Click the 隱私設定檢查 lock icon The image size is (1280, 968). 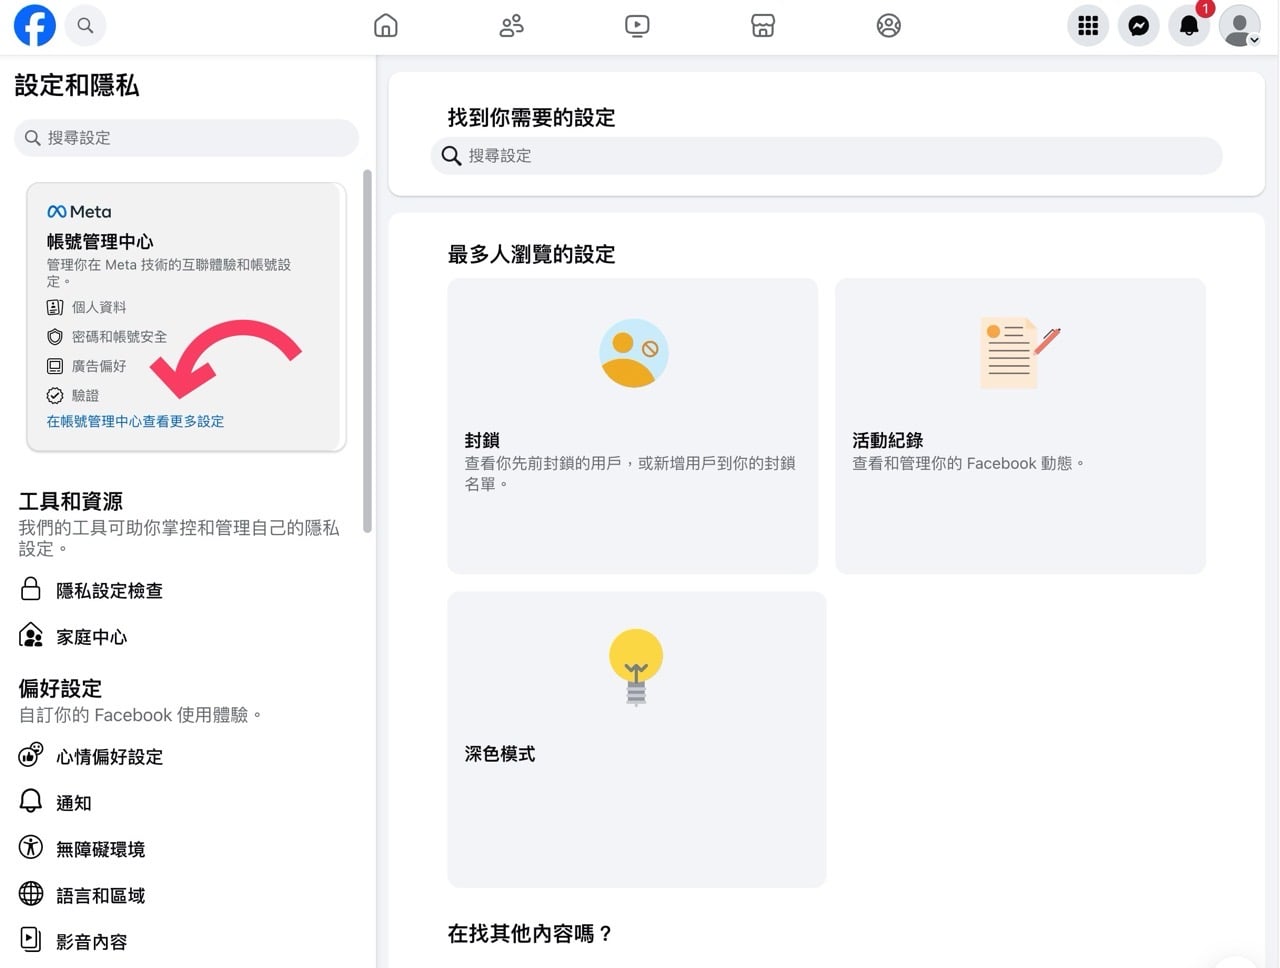click(31, 590)
